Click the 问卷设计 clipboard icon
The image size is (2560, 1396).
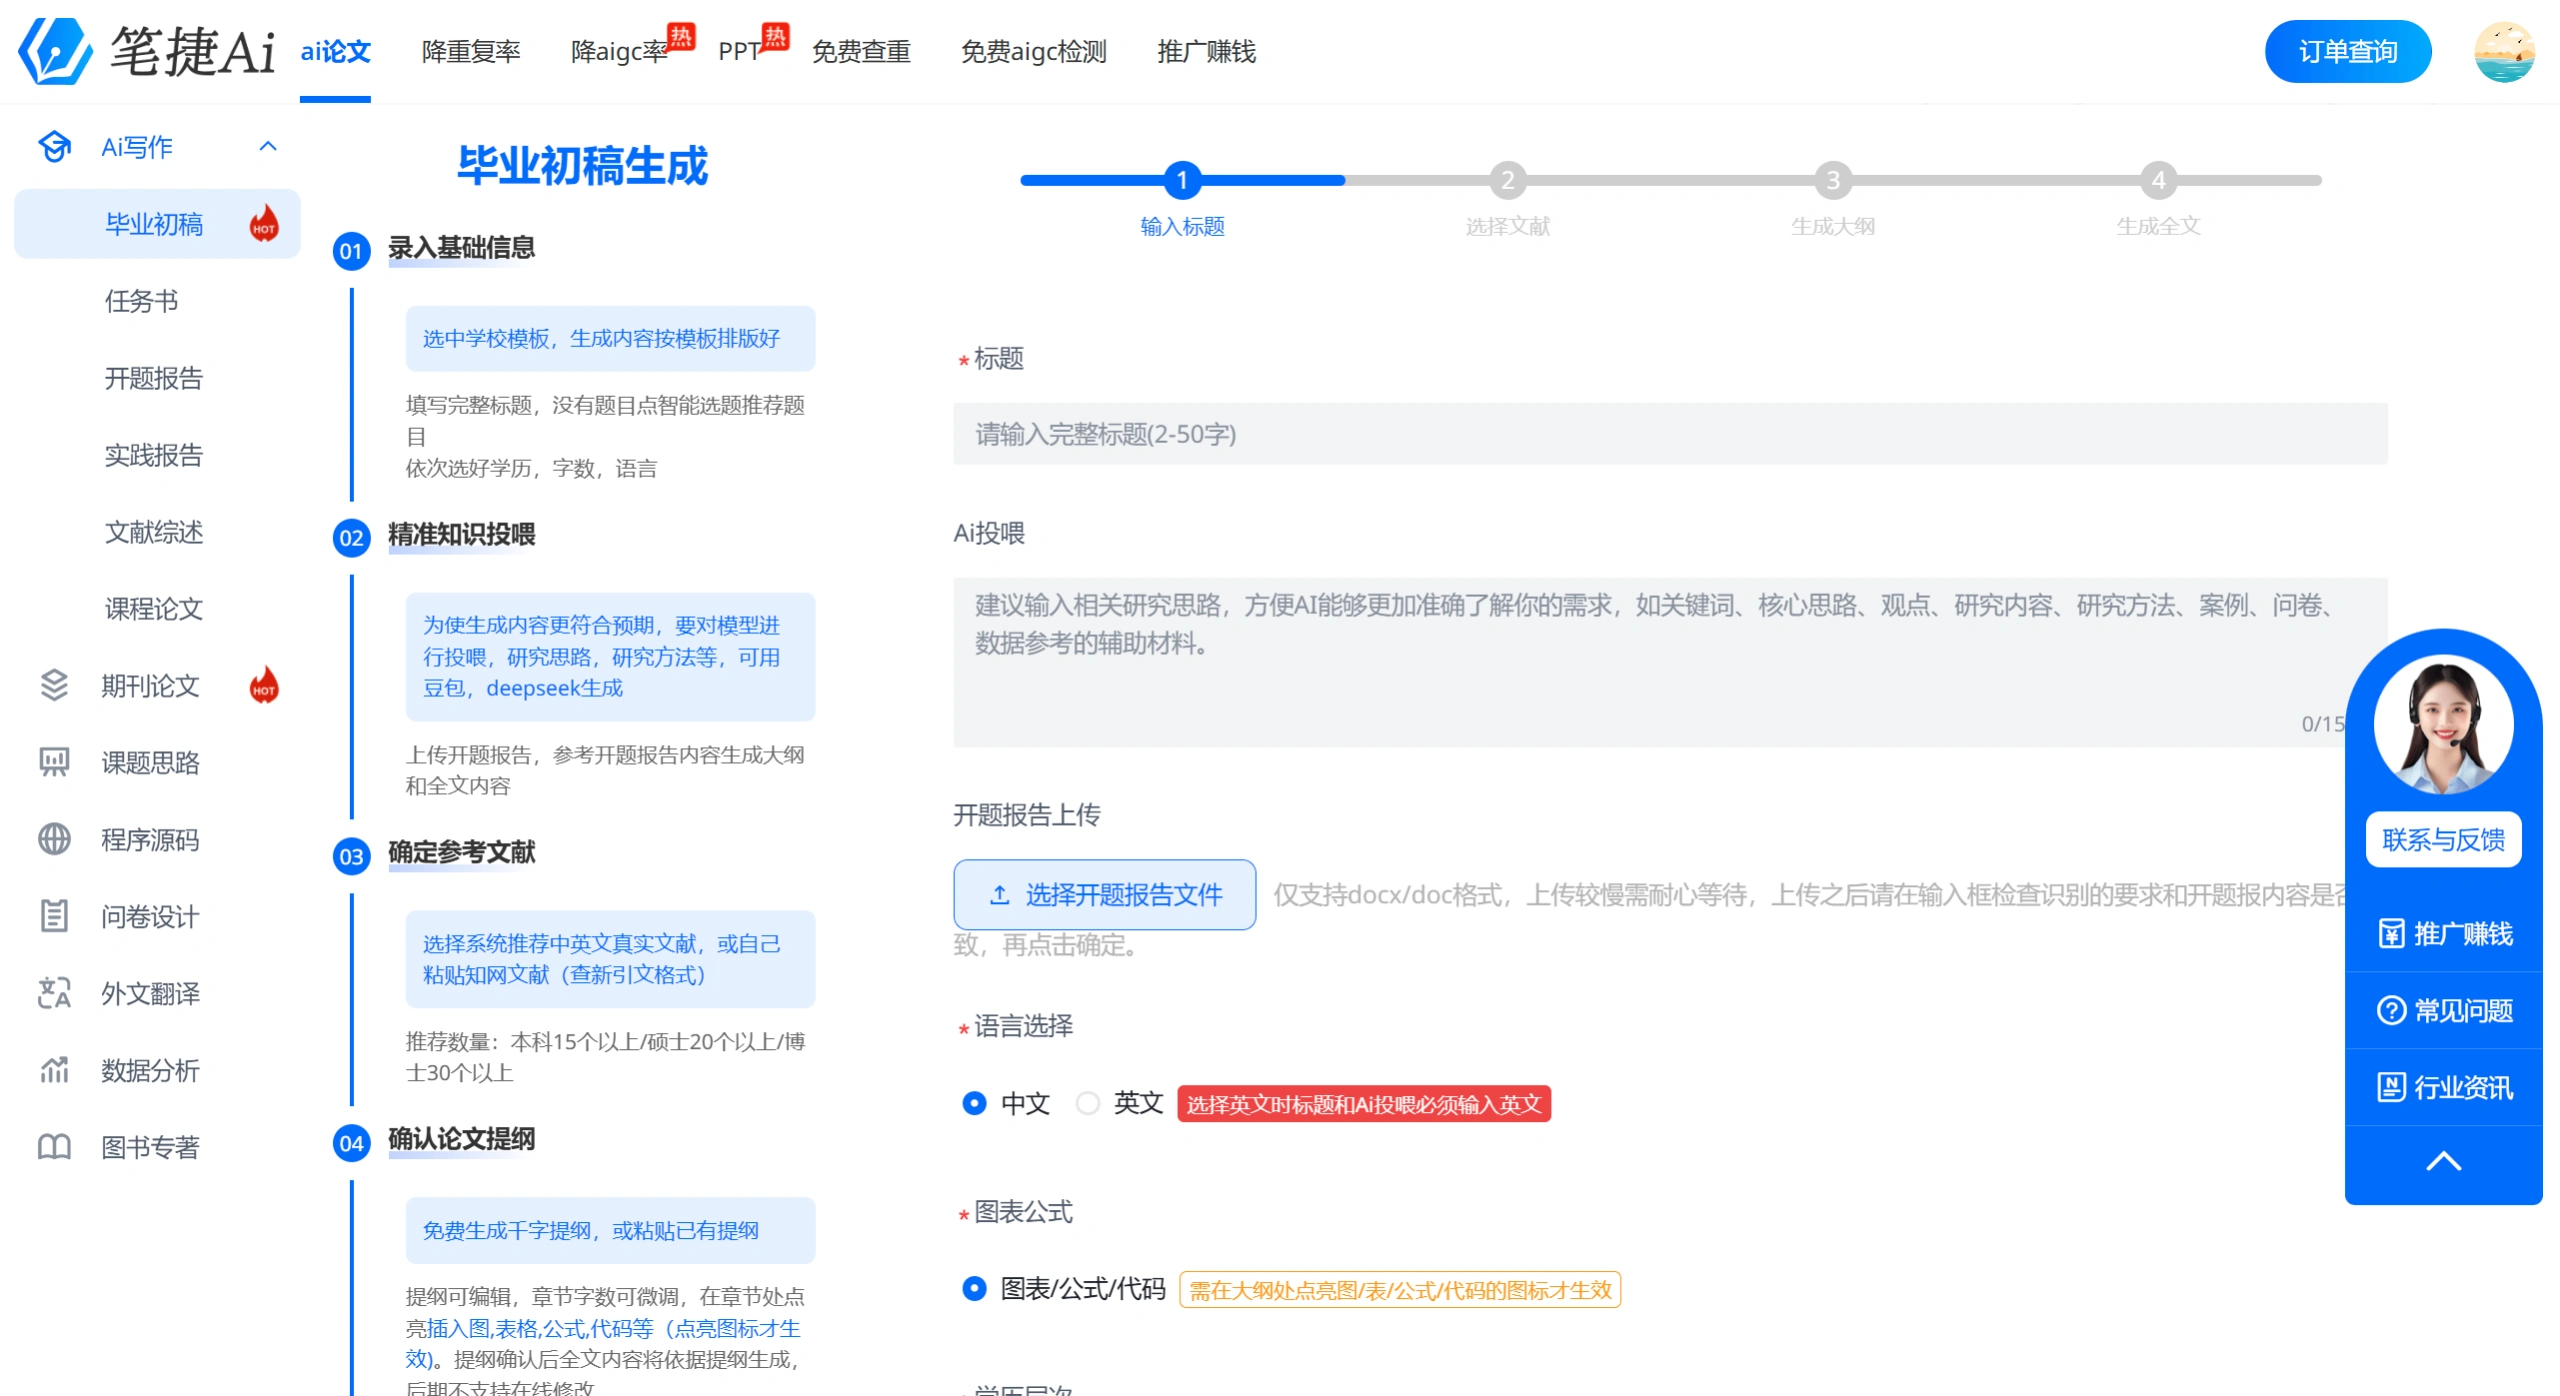click(x=54, y=916)
